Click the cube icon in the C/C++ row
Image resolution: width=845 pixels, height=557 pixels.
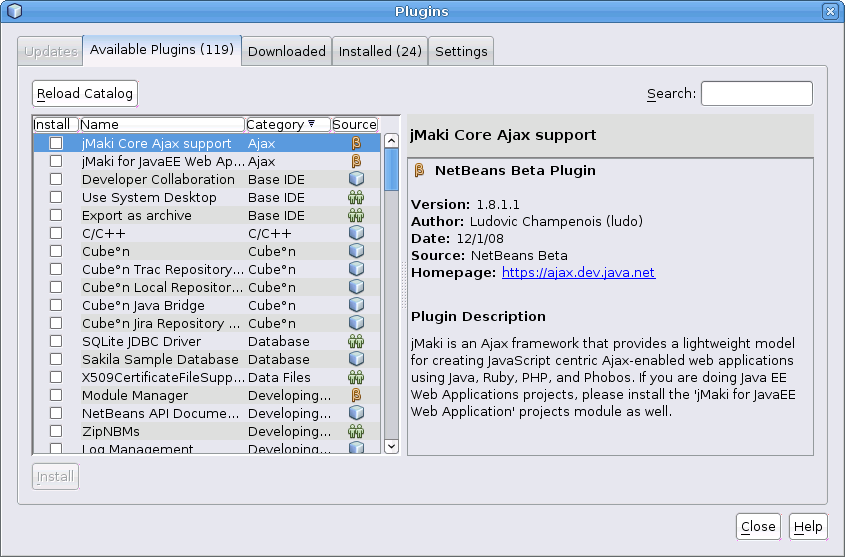pos(356,233)
